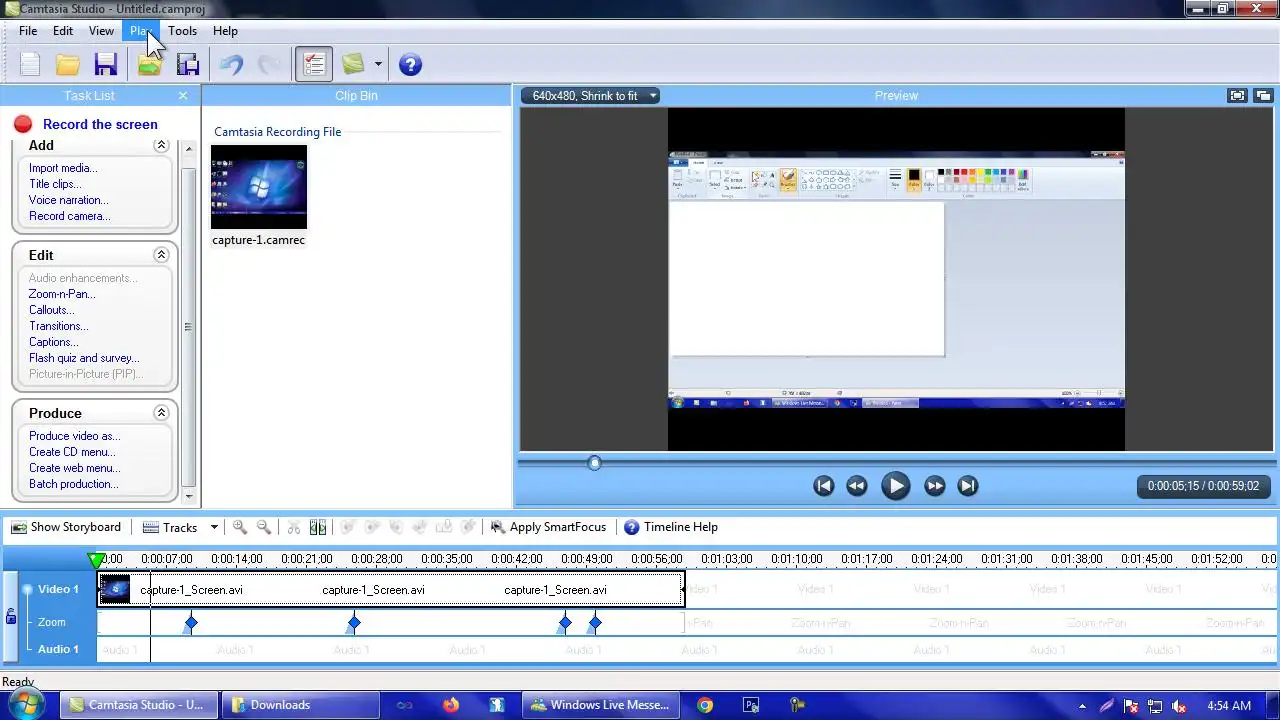Image resolution: width=1280 pixels, height=720 pixels.
Task: Select the Video 1 clip thumbnail on timeline
Action: click(x=115, y=589)
